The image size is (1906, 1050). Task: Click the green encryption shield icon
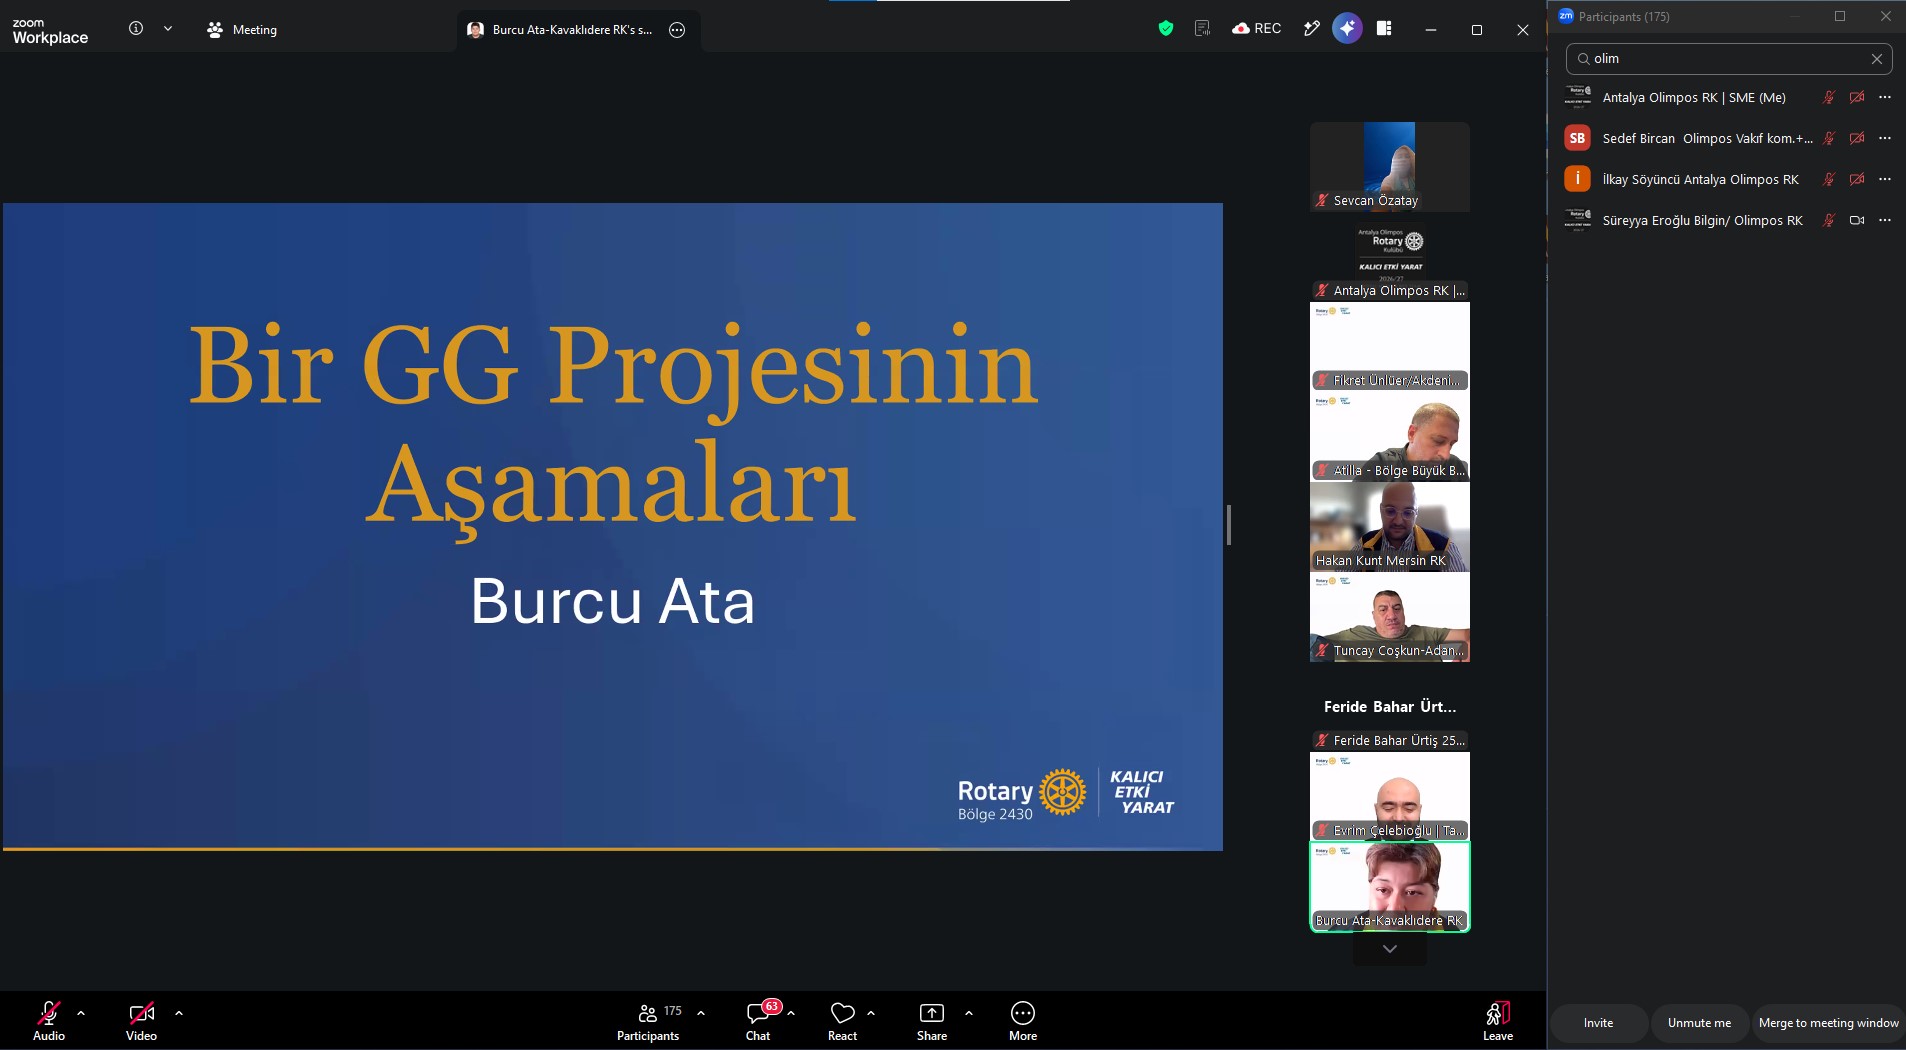click(1165, 29)
